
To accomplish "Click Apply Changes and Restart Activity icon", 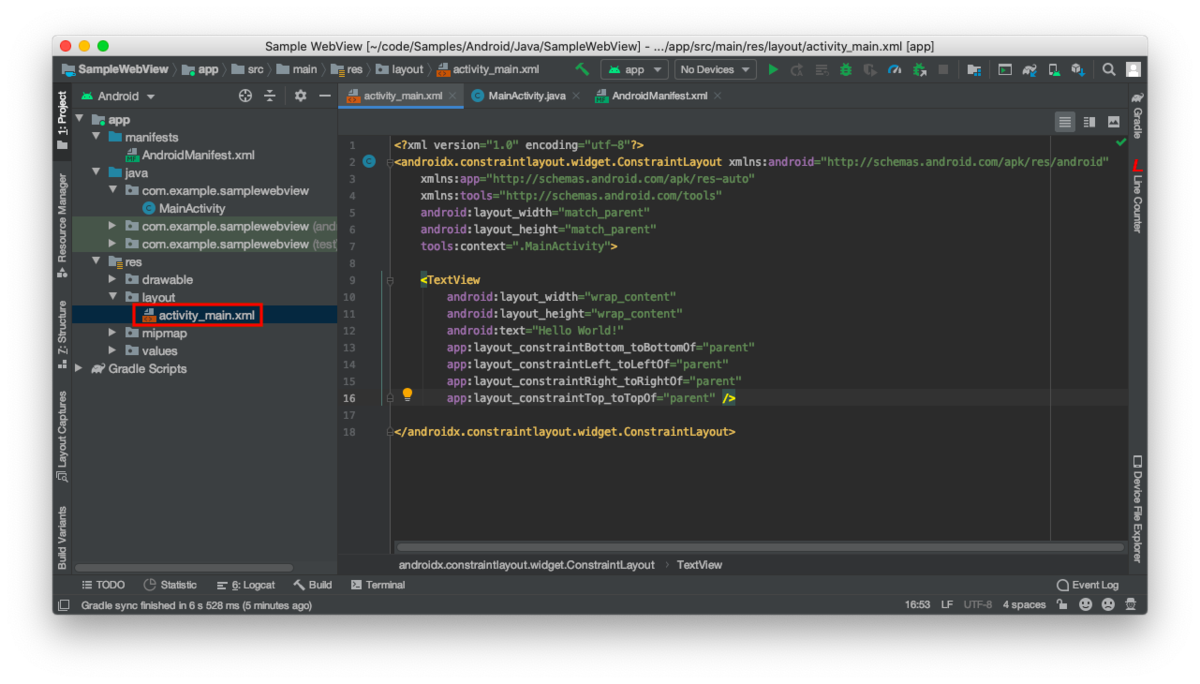I will (797, 70).
